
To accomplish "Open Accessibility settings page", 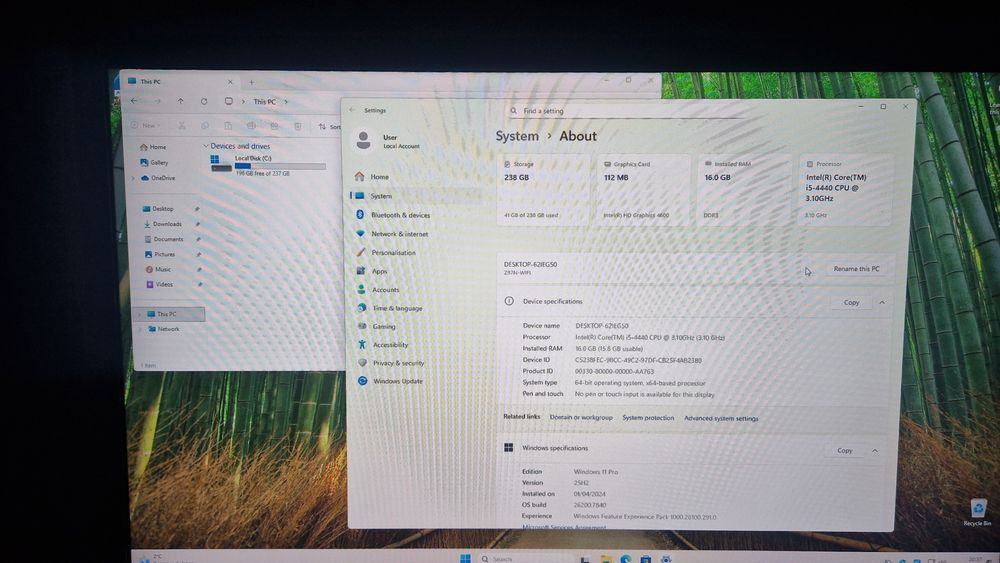I will tap(383, 344).
